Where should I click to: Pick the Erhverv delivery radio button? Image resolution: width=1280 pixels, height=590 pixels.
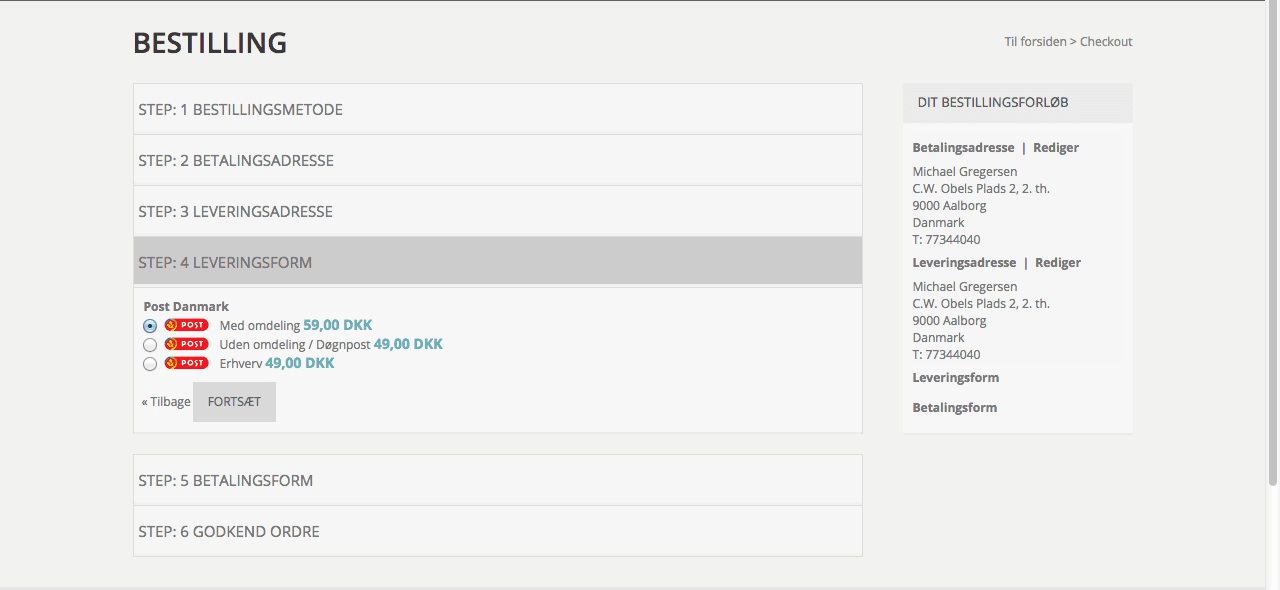(x=150, y=364)
